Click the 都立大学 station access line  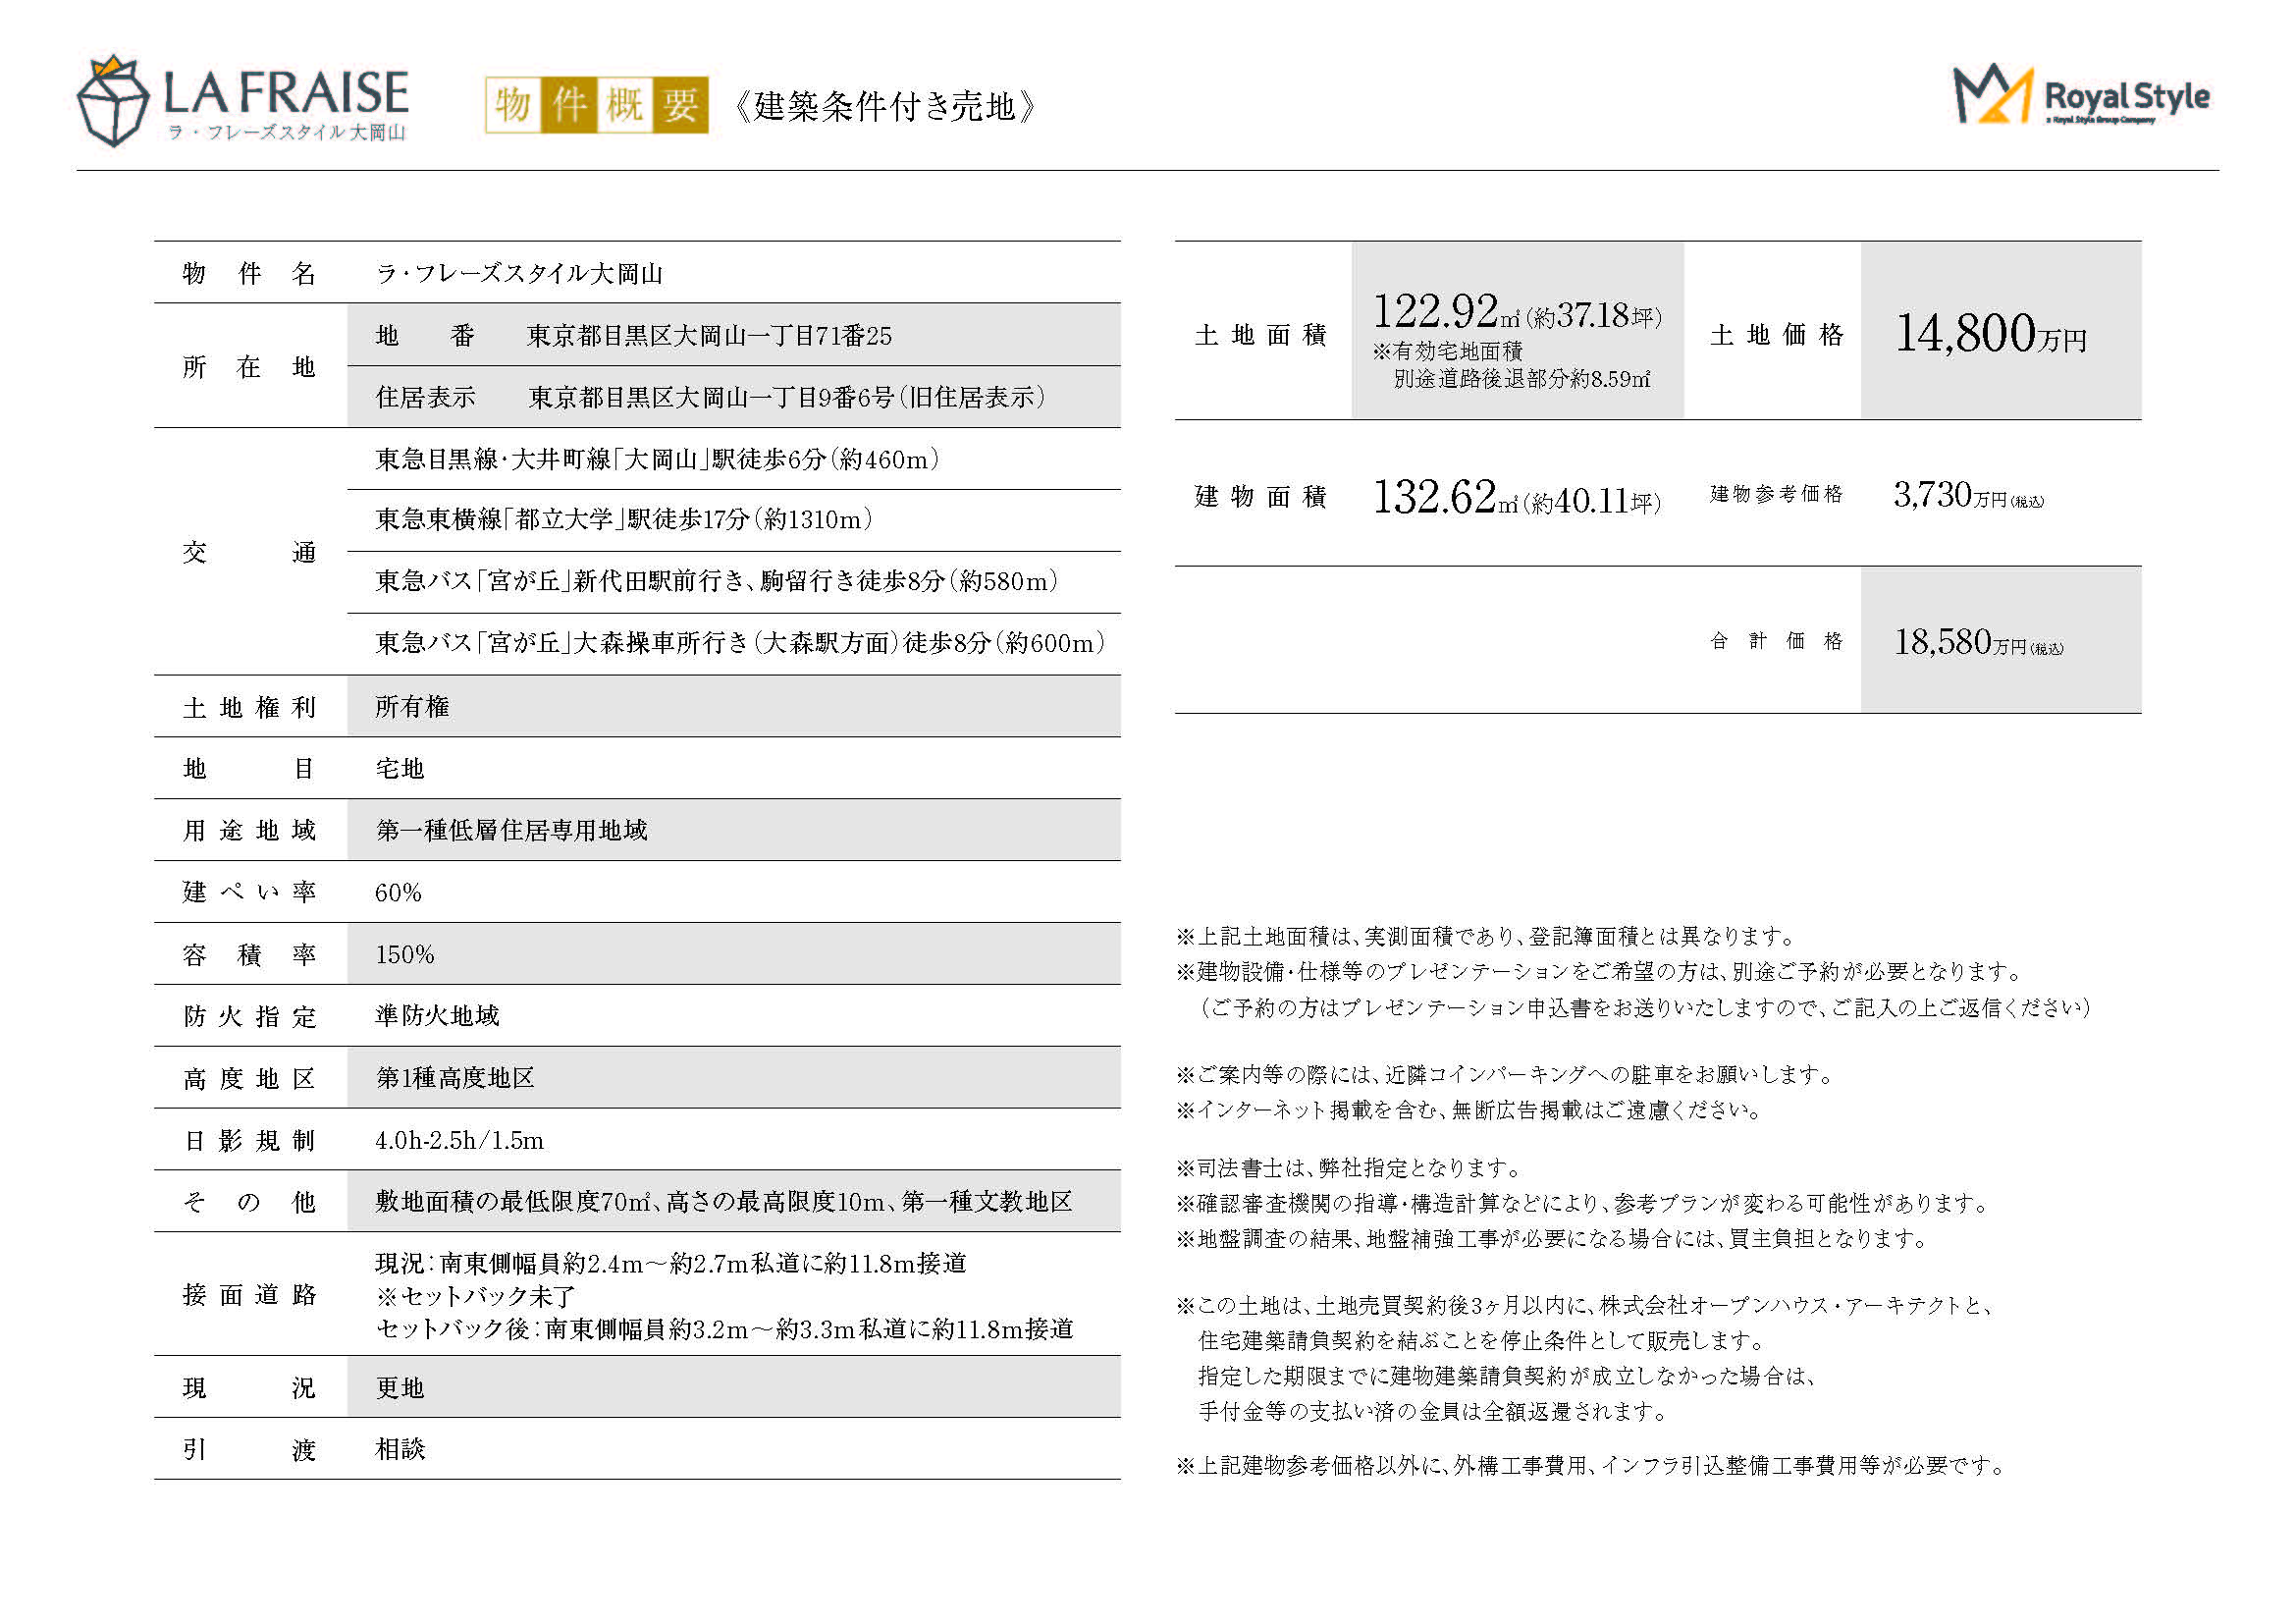(x=623, y=520)
